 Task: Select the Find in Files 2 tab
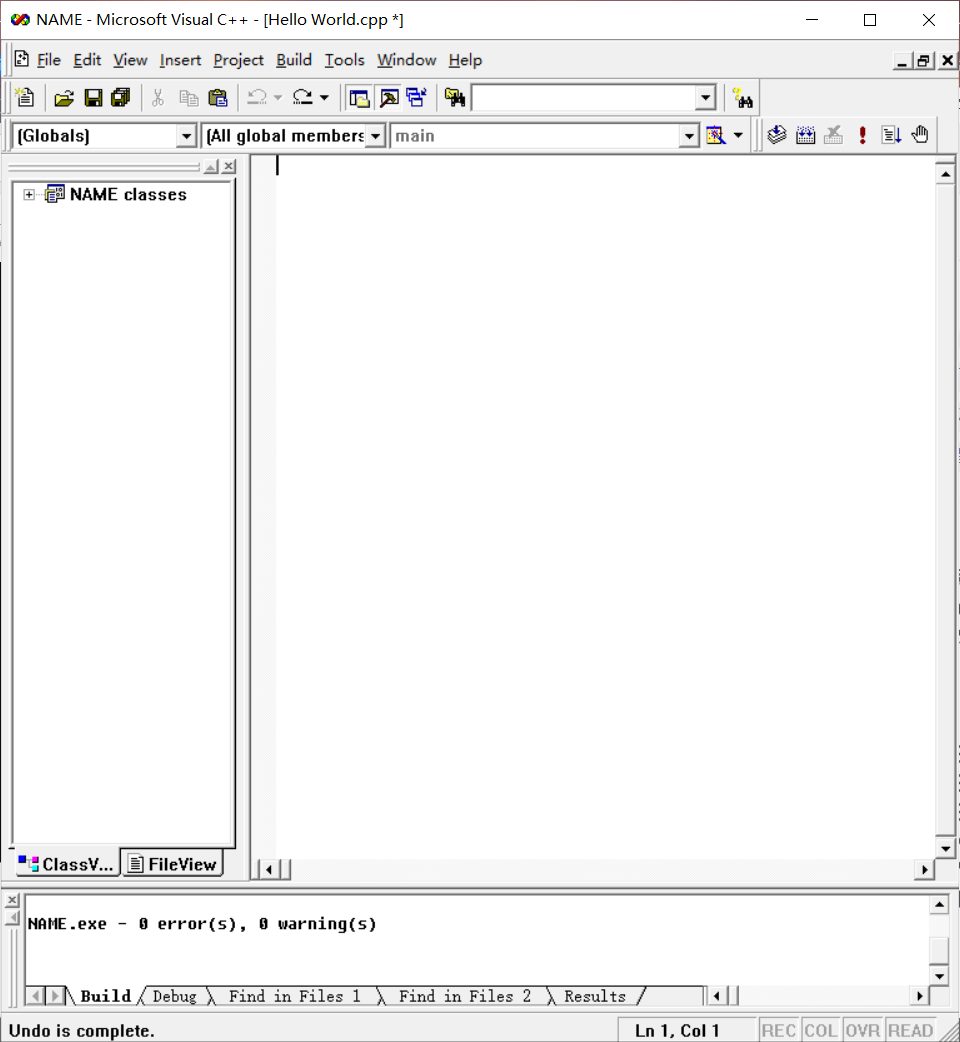464,996
